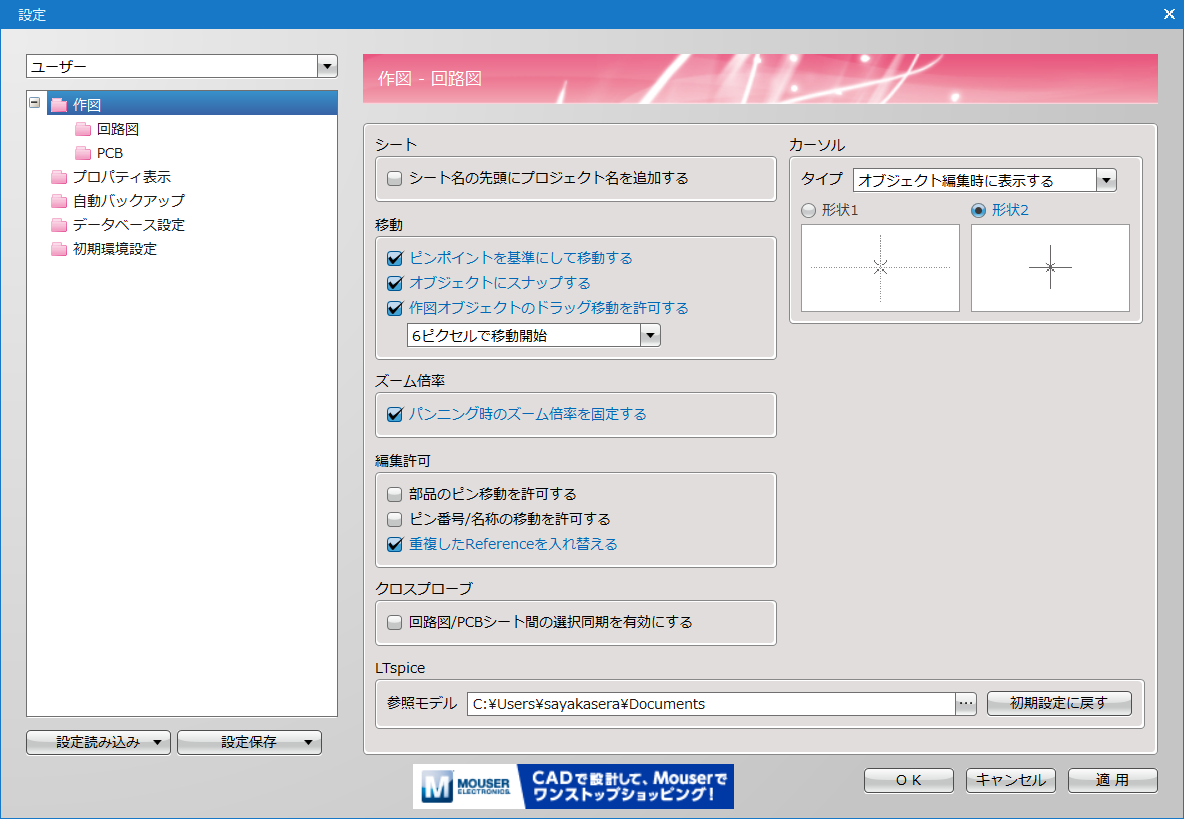Viewport: 1184px width, 819px height.
Task: Open the Mouser Electronics banner ad
Action: pos(573,787)
